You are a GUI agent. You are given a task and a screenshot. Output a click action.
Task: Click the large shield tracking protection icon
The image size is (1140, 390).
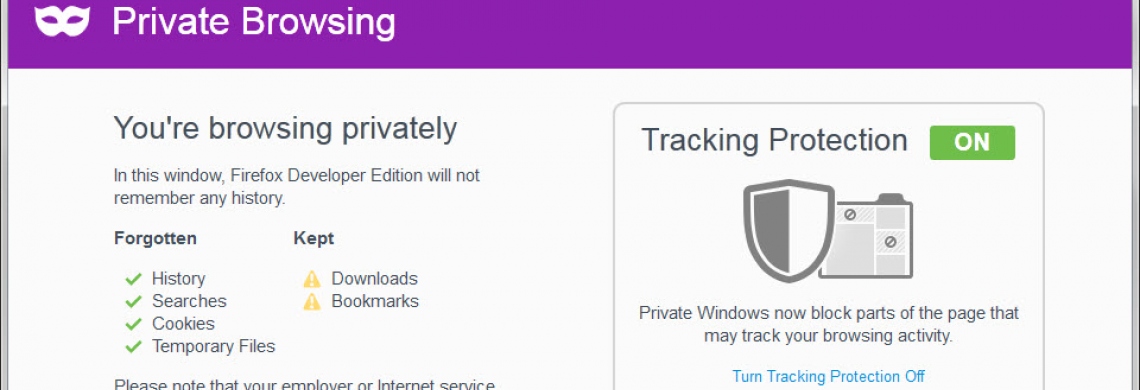[788, 231]
